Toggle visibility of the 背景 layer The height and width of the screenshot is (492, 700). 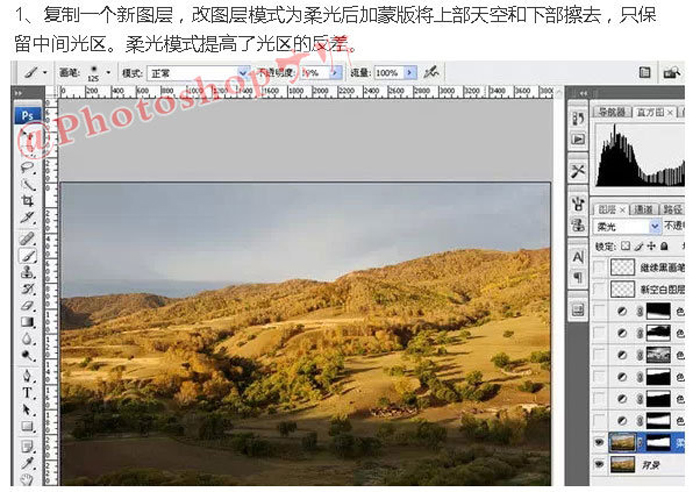click(x=599, y=463)
